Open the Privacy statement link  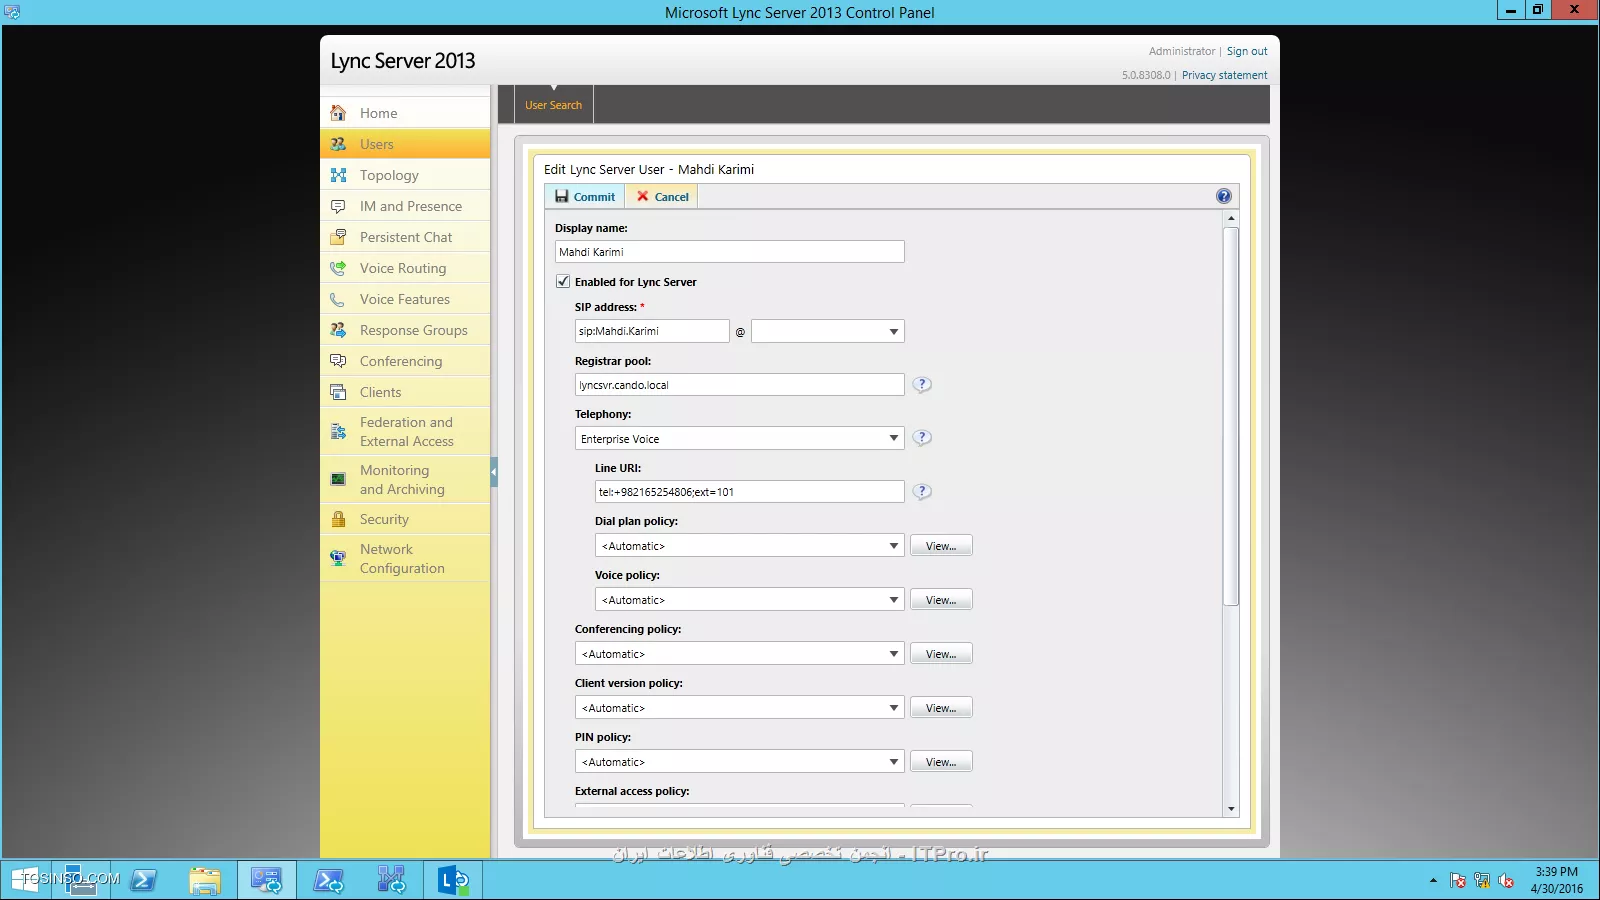click(1224, 75)
